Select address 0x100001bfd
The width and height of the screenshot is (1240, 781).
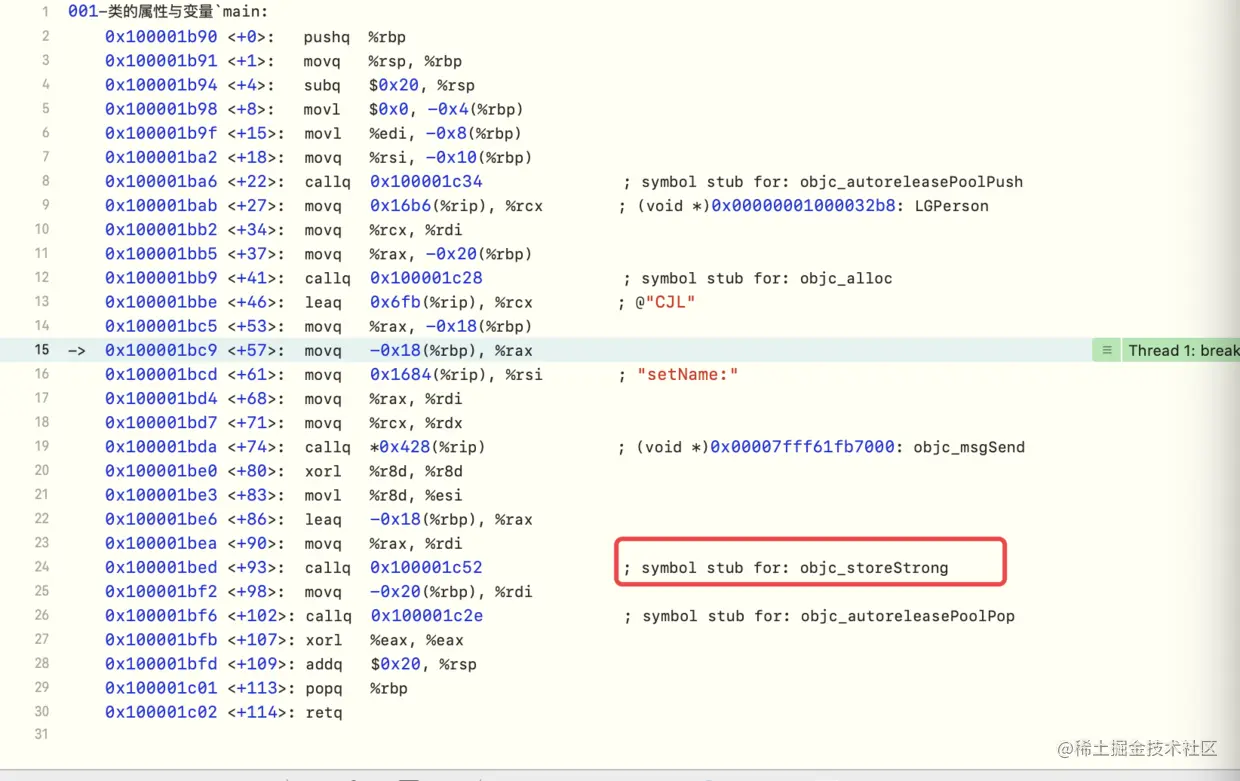click(x=161, y=664)
